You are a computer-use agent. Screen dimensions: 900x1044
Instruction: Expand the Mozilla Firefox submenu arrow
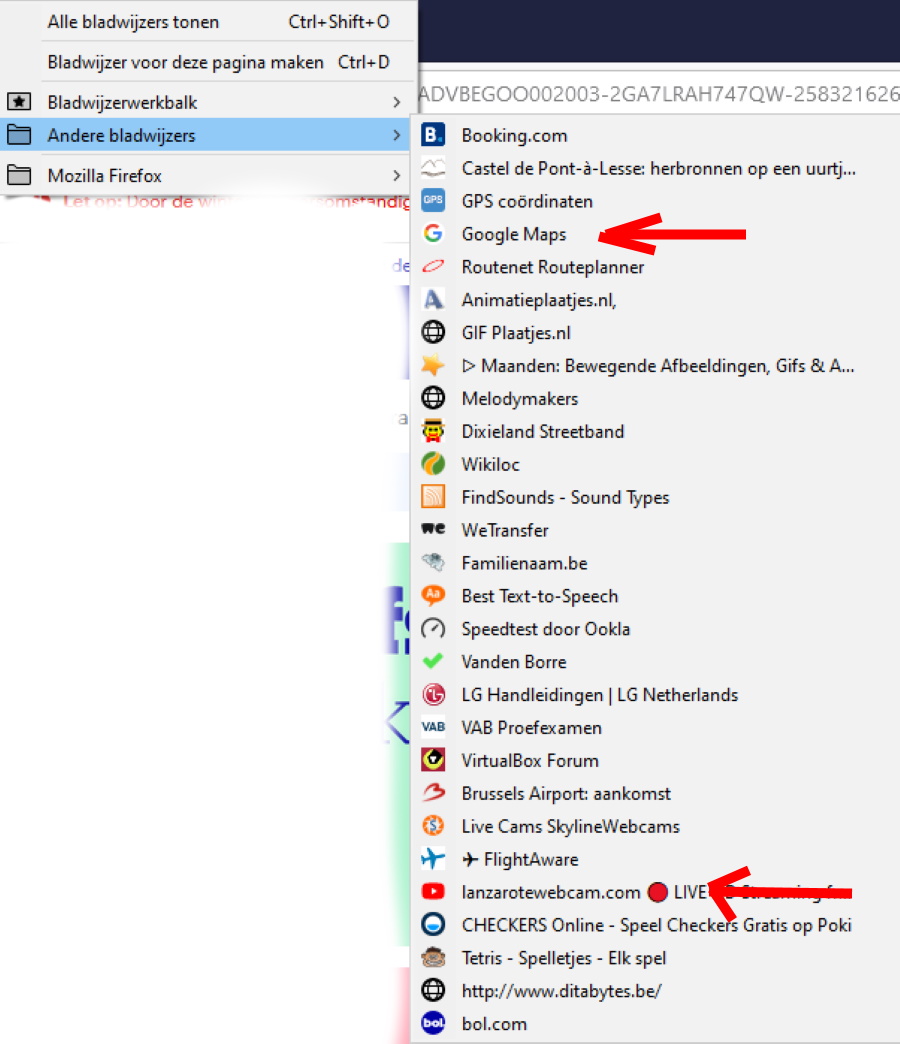pos(397,175)
